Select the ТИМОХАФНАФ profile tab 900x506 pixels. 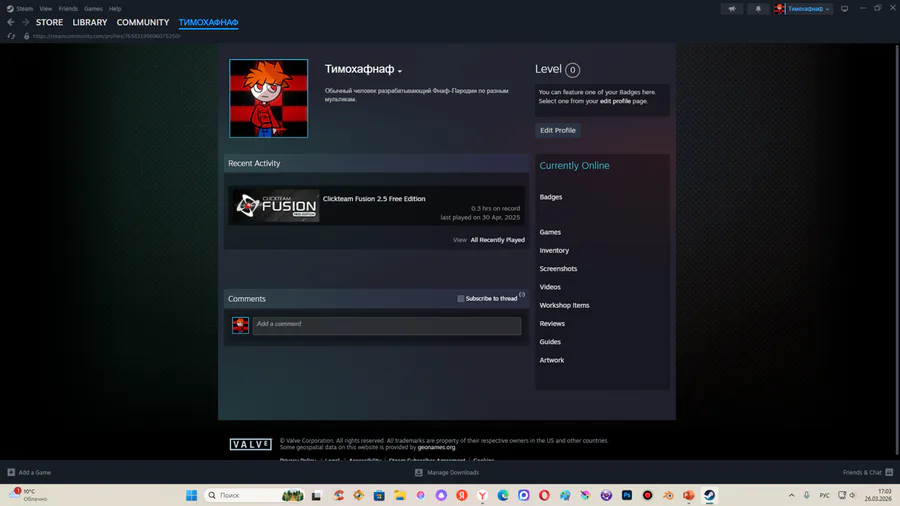(x=208, y=22)
